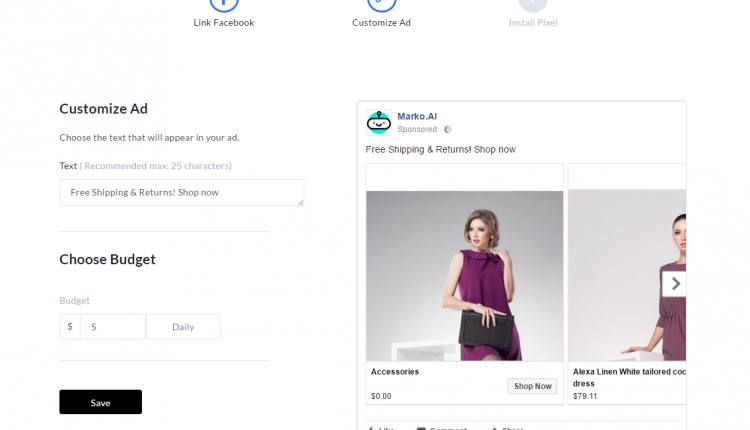
Task: Select the Install Pixel step label
Action: click(533, 22)
